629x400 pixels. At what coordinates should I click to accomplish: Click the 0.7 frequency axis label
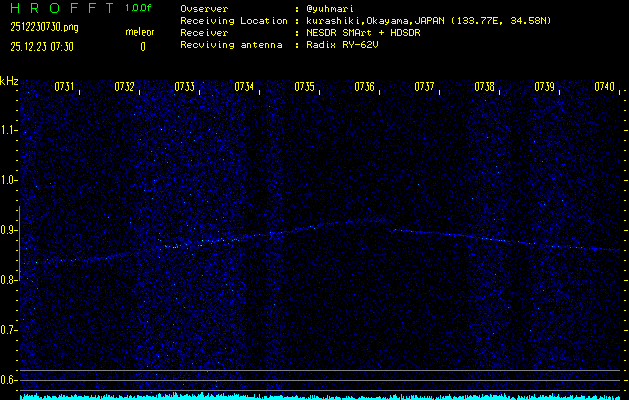click(9, 329)
